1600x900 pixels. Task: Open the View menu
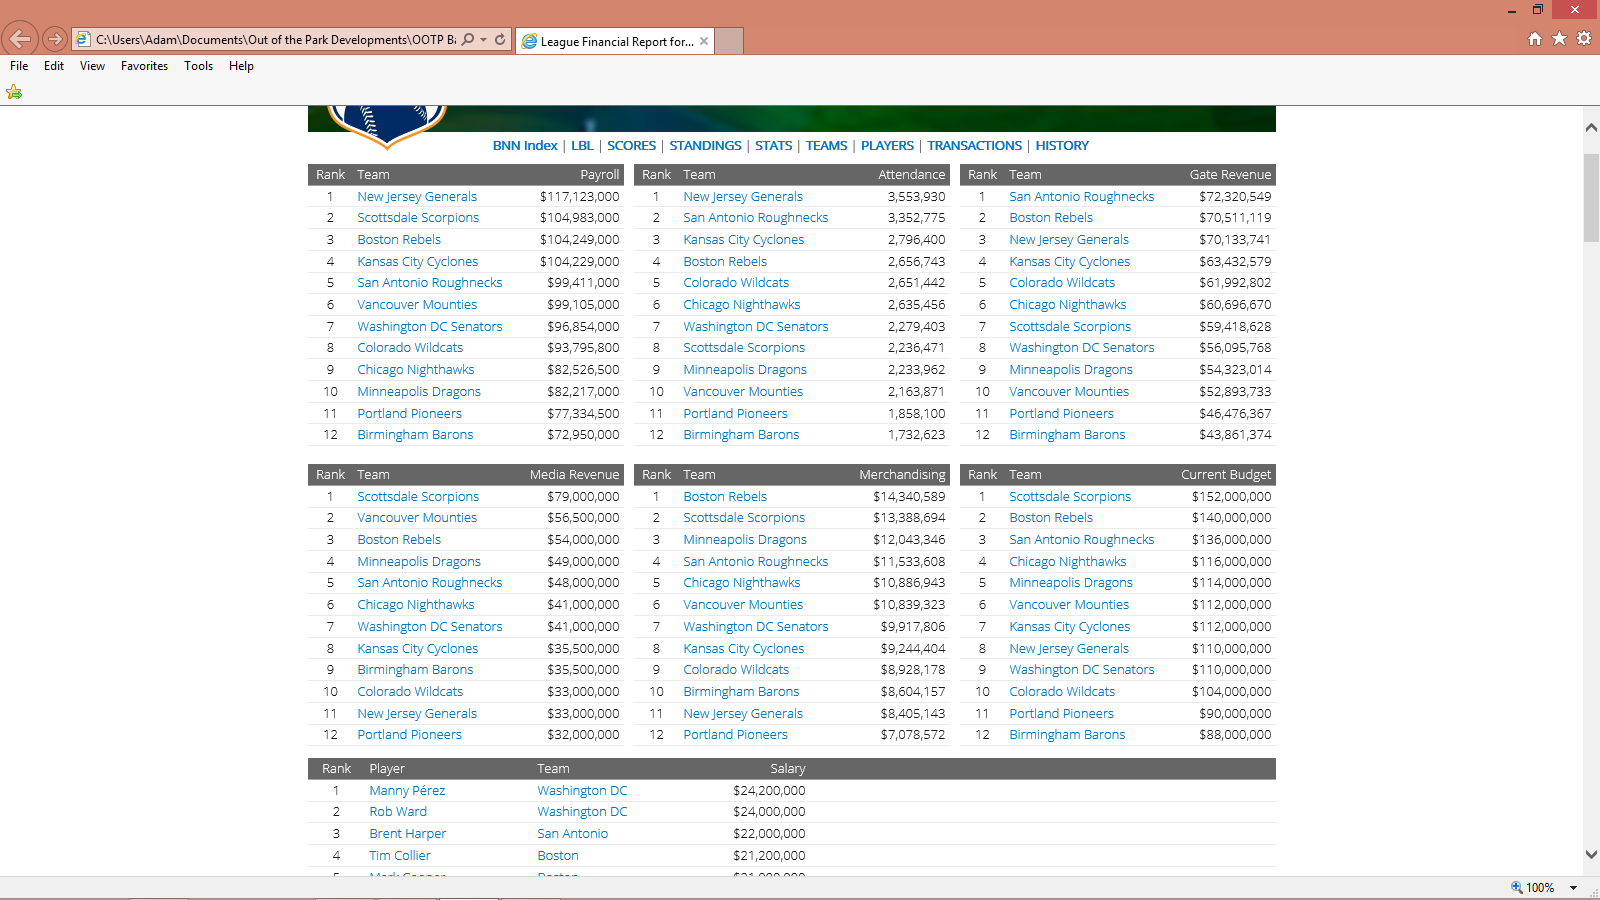92,66
